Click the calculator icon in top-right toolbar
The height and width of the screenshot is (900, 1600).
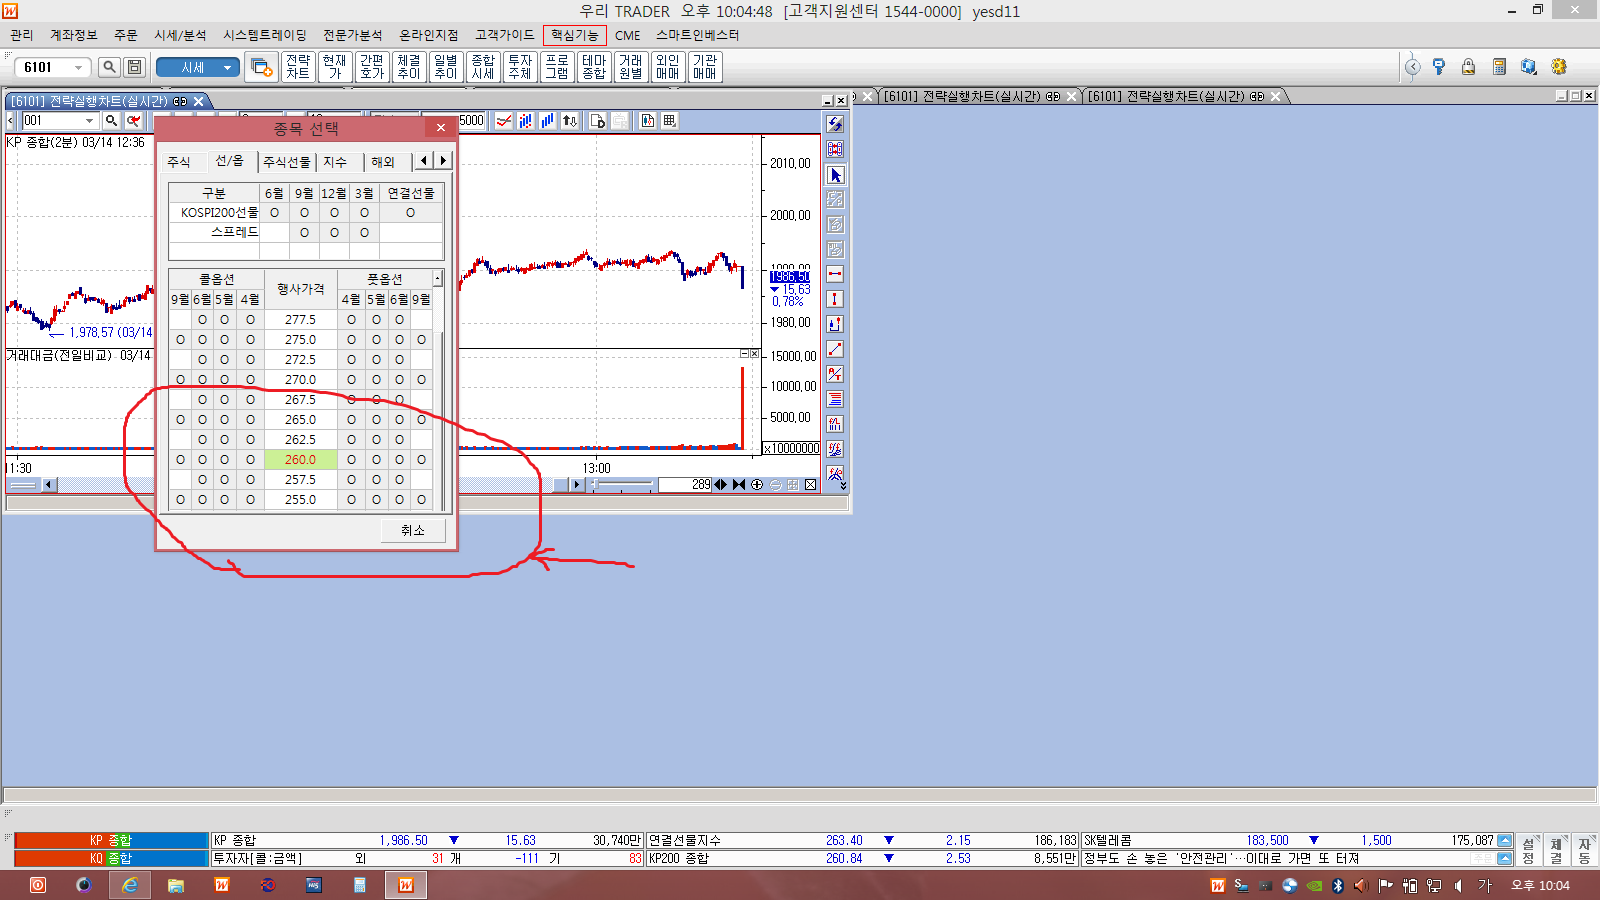coord(1499,67)
